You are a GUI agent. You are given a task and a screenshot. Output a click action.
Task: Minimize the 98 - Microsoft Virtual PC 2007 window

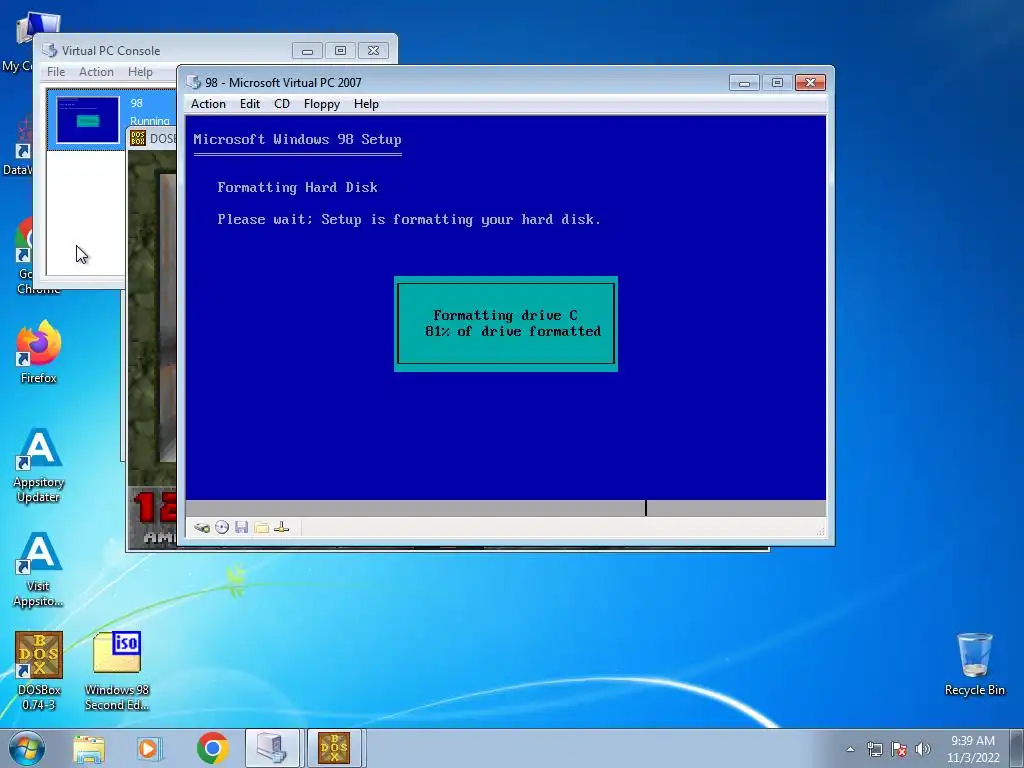point(744,82)
